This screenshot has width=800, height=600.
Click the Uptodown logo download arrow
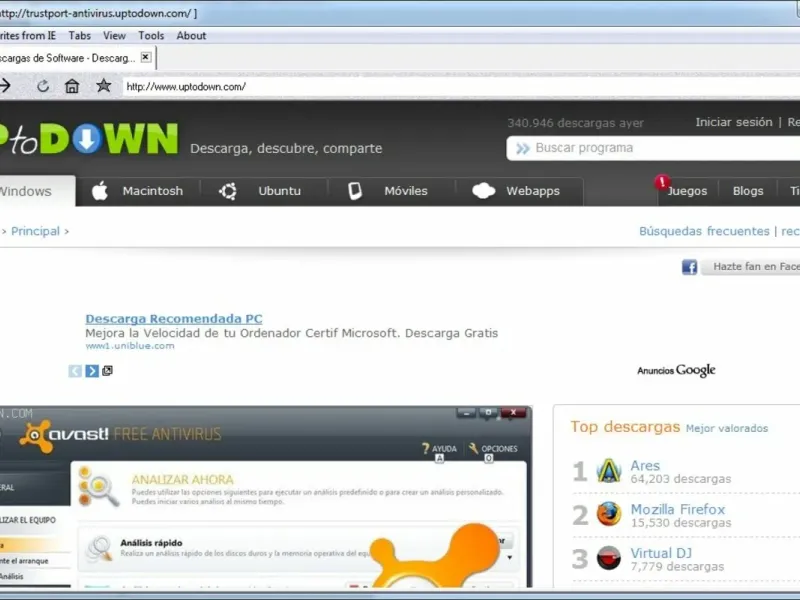(x=87, y=139)
